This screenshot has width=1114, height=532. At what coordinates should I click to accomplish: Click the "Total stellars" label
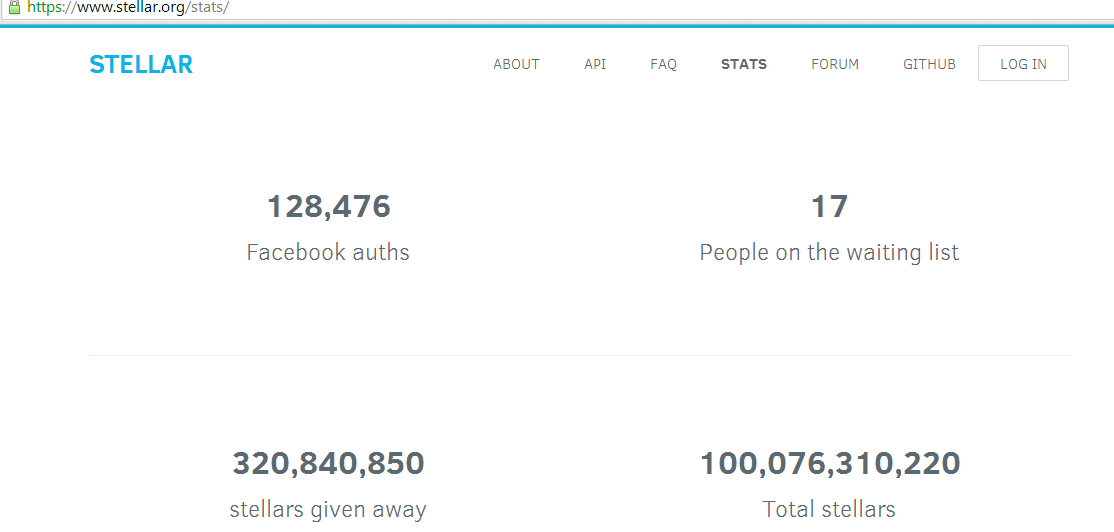pos(829,509)
